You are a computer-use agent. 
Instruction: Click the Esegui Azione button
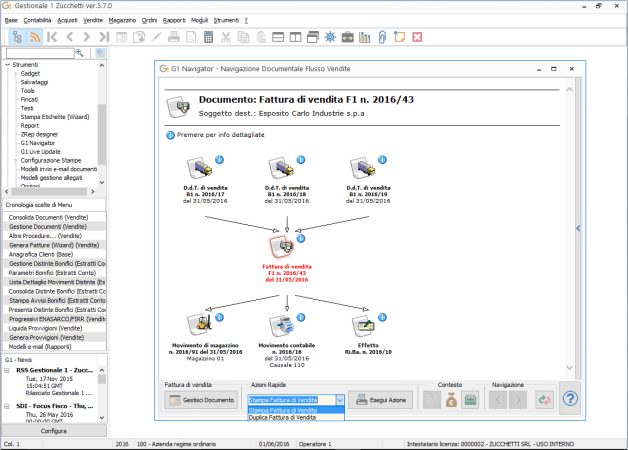click(x=380, y=400)
